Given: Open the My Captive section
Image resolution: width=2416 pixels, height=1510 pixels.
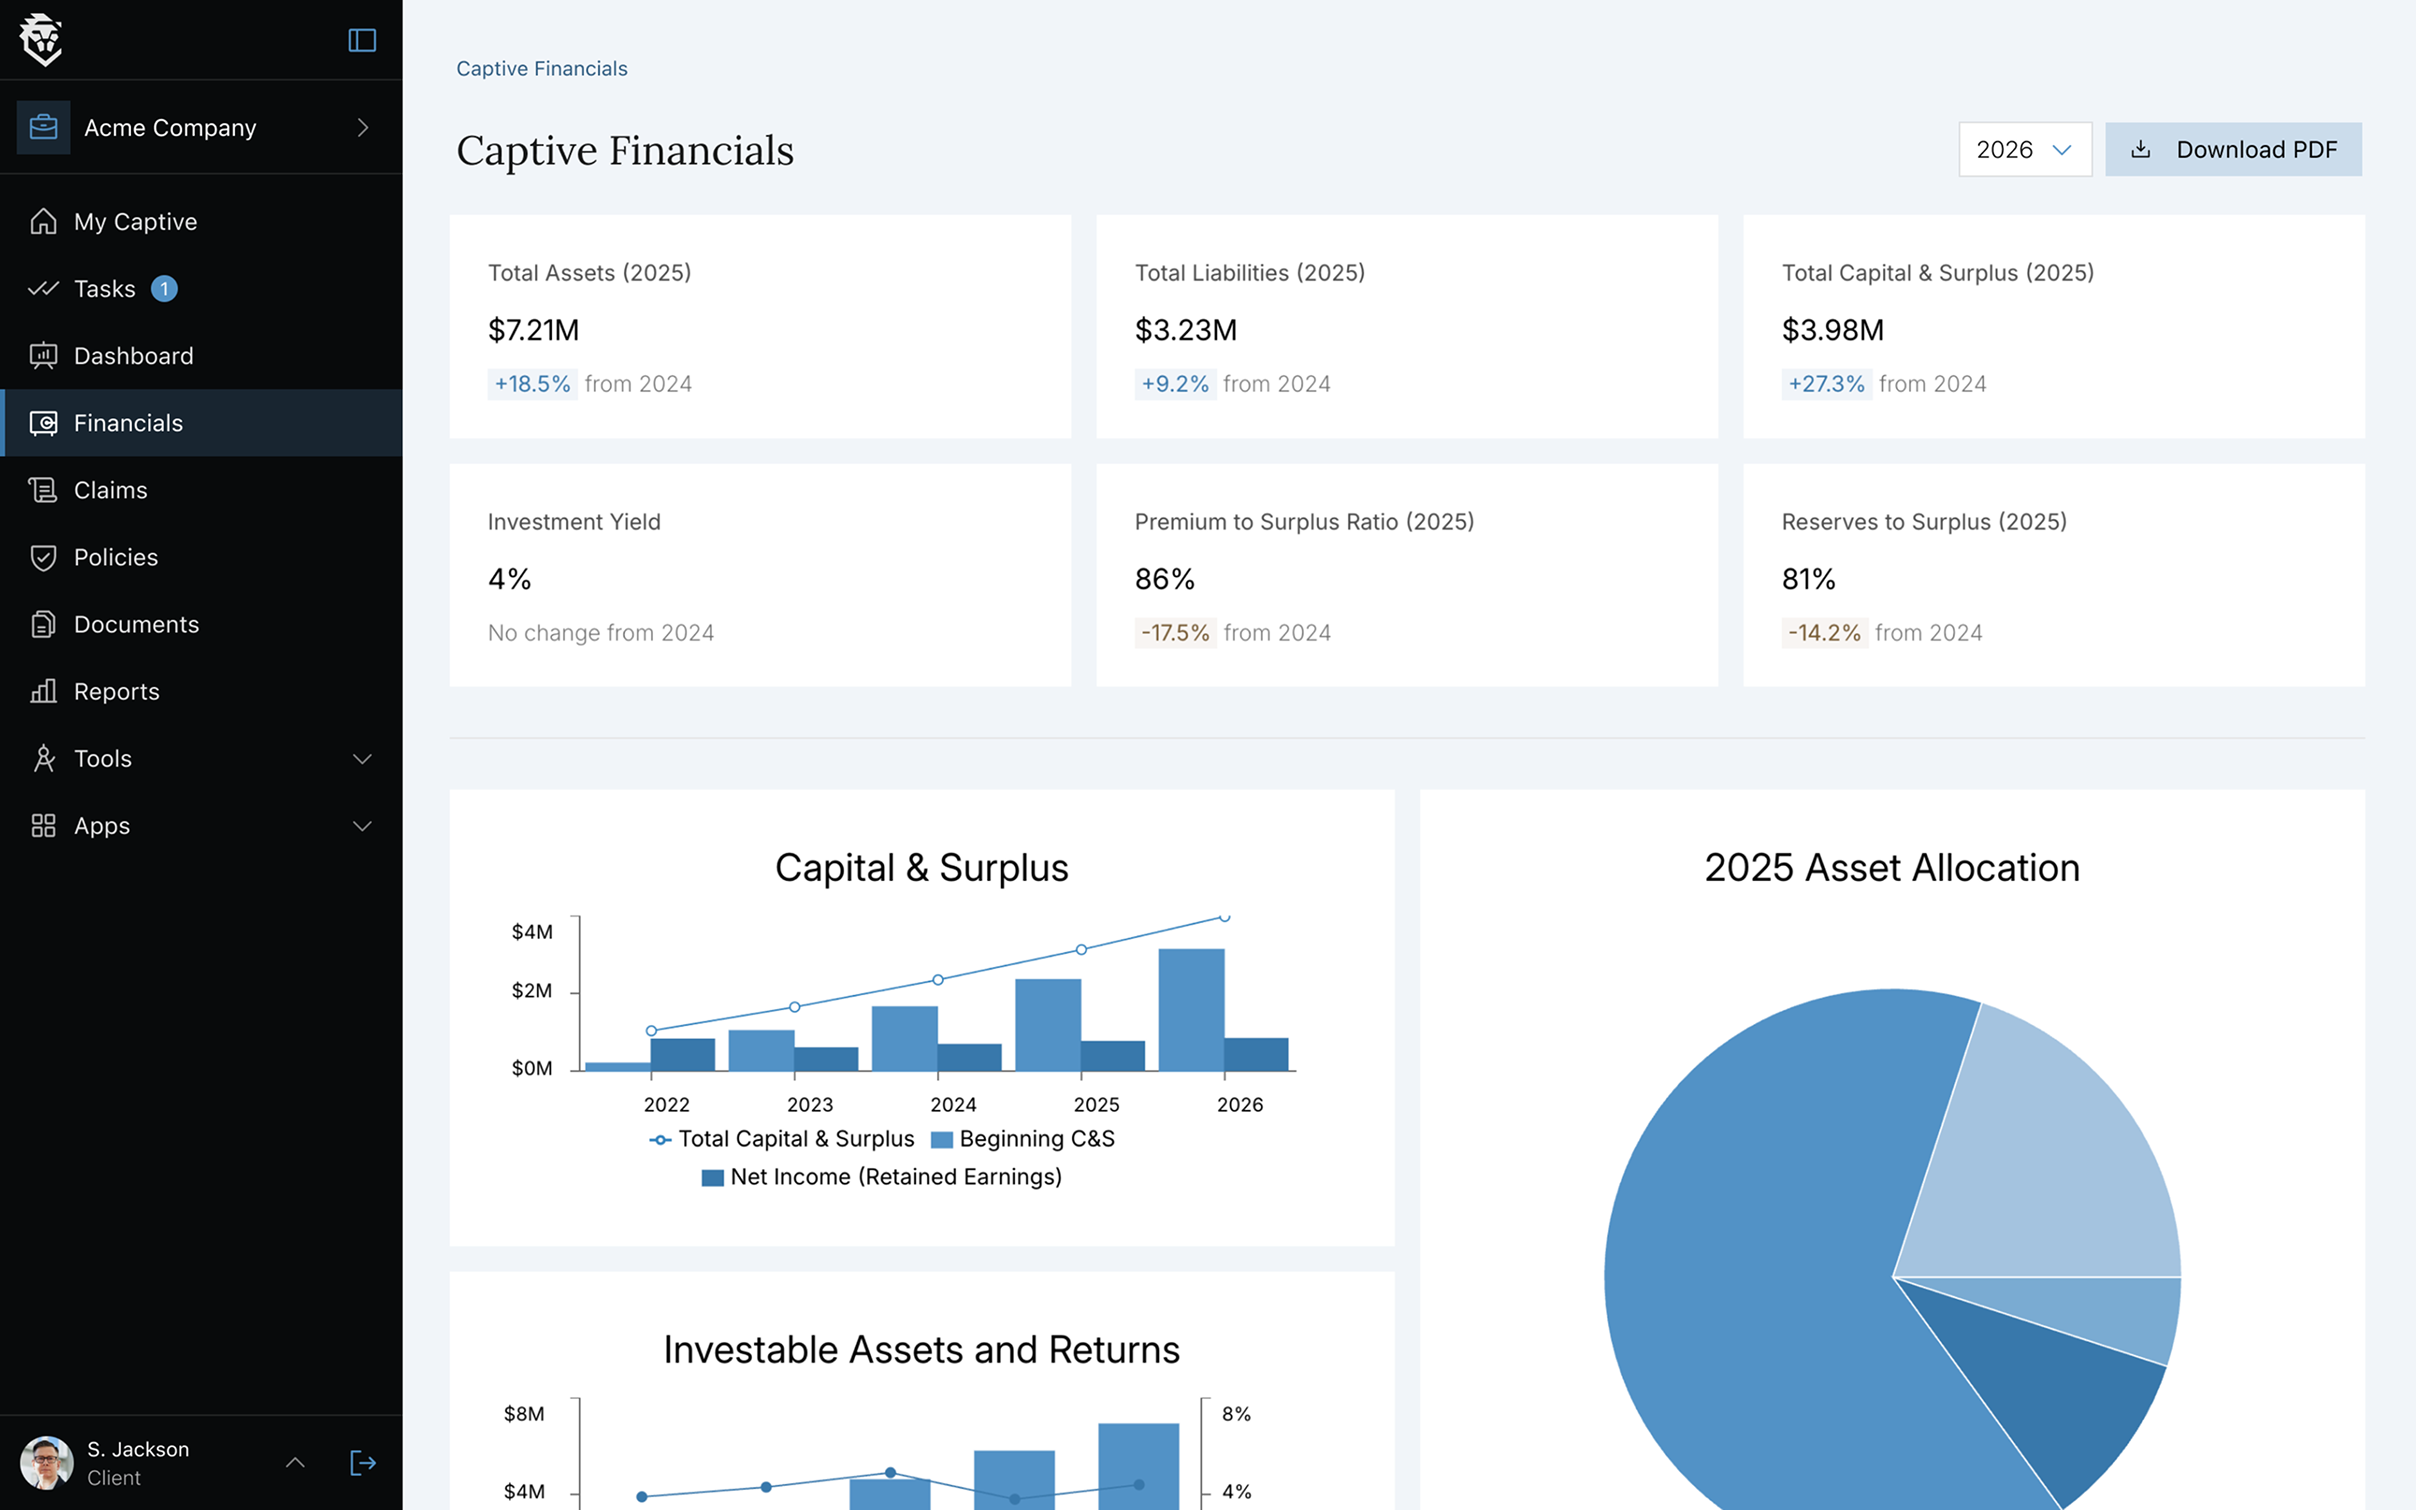Looking at the screenshot, I should point(134,221).
